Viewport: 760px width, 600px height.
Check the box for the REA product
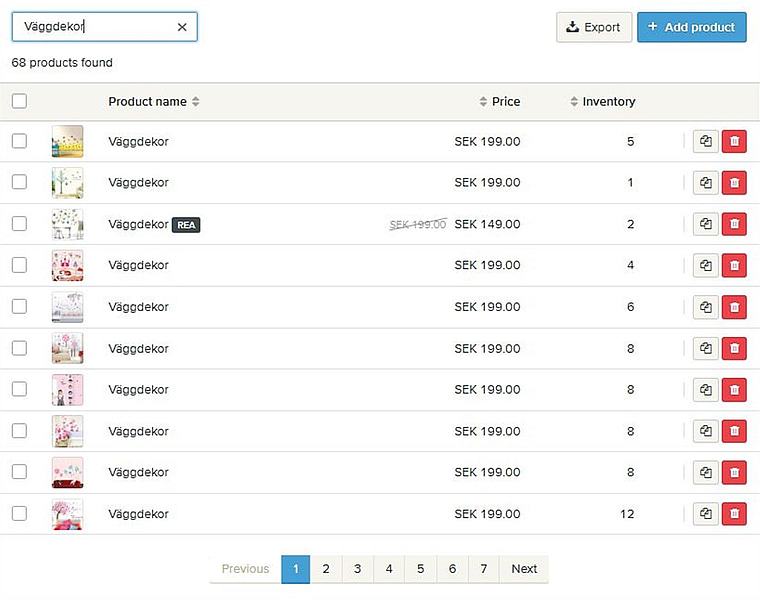click(19, 224)
